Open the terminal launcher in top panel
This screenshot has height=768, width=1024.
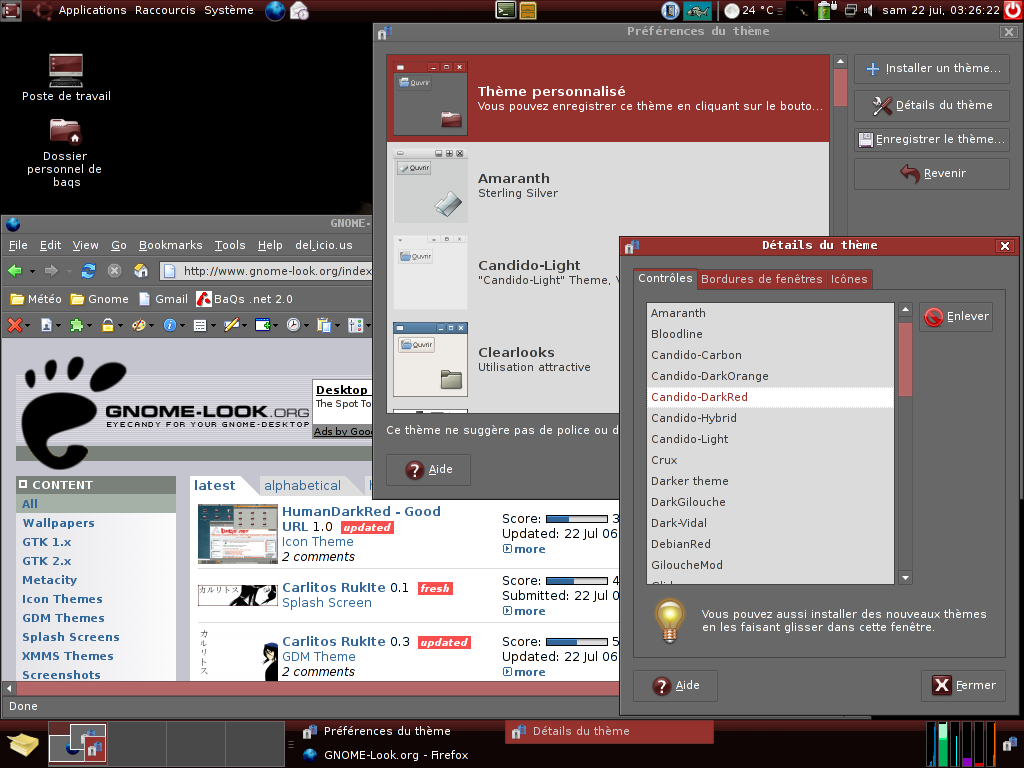(505, 10)
